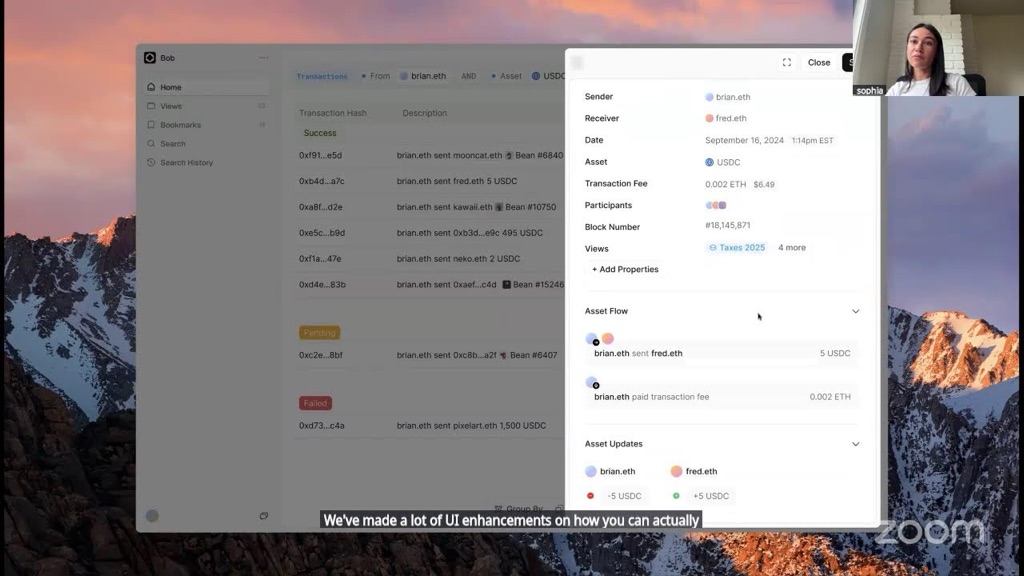The height and width of the screenshot is (576, 1024).
Task: Open the three-dot menu next to Bob
Action: pos(263,58)
